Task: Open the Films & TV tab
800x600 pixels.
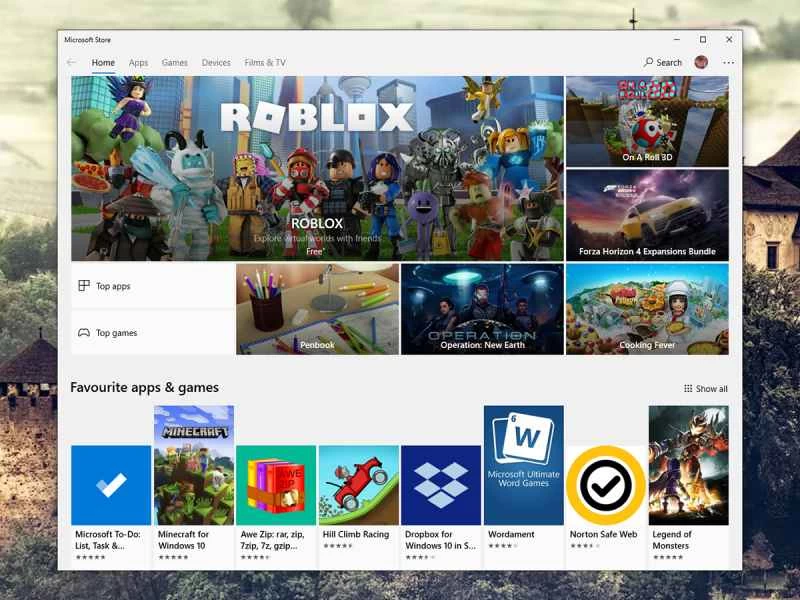Action: [265, 63]
